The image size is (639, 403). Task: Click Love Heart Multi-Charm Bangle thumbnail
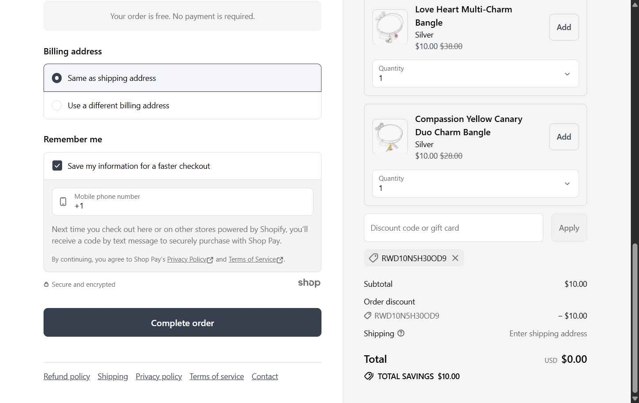tap(390, 27)
